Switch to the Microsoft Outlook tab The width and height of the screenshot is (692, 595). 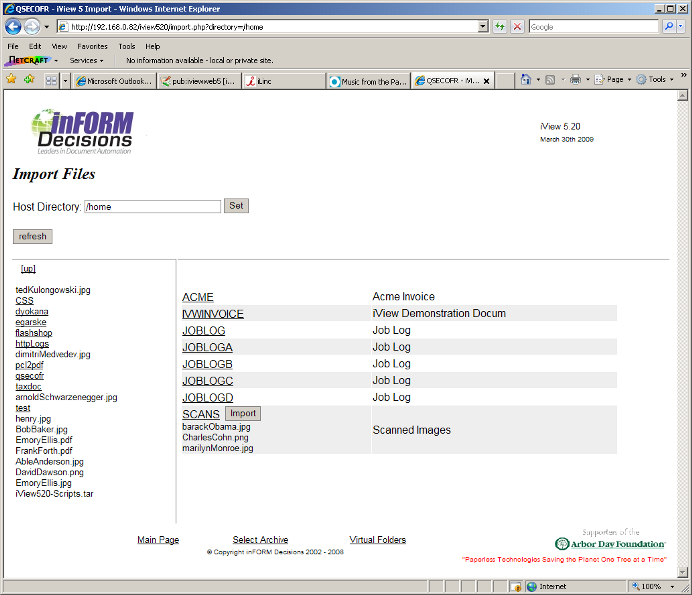click(114, 81)
